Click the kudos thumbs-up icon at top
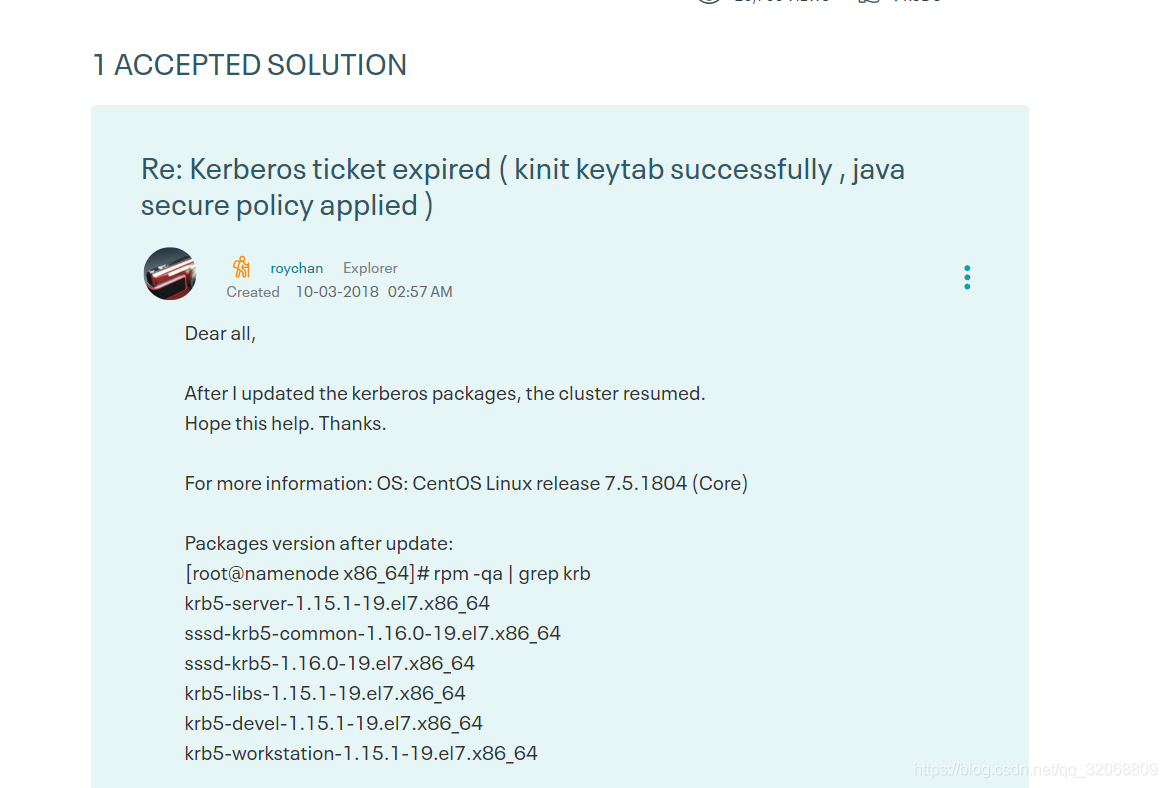 coord(869,1)
